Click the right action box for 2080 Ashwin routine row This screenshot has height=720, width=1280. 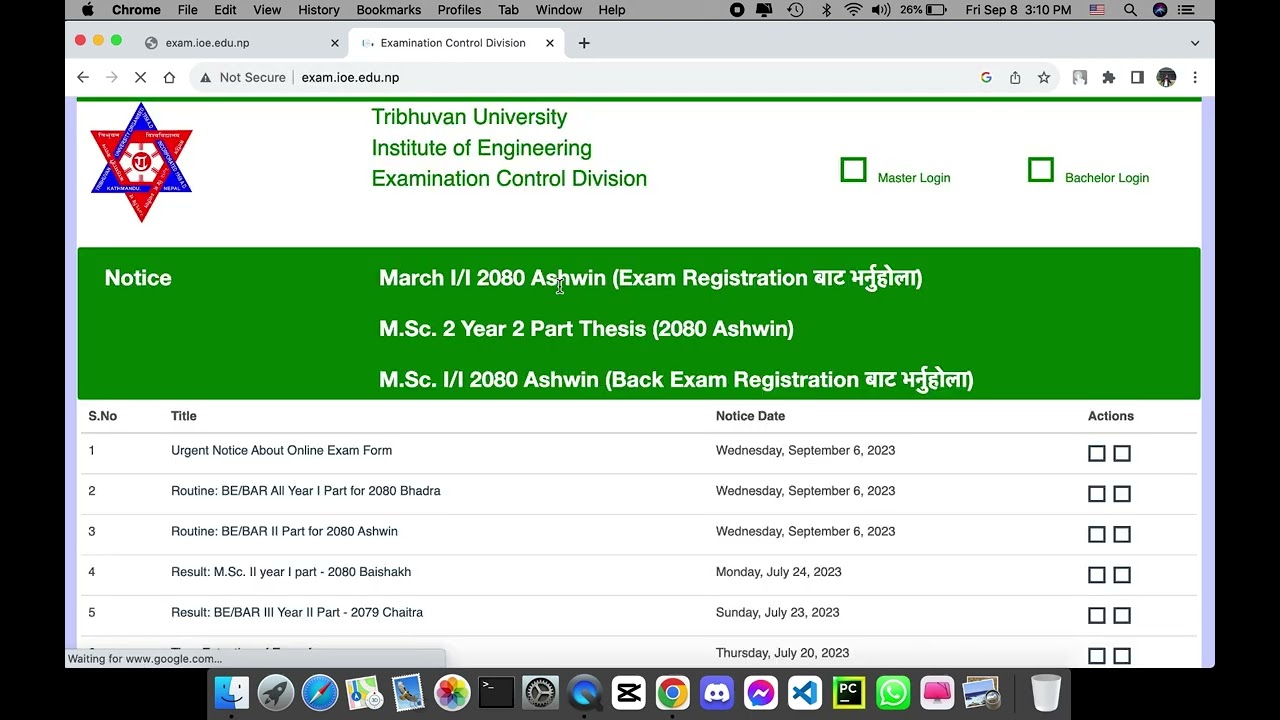pyautogui.click(x=1122, y=534)
